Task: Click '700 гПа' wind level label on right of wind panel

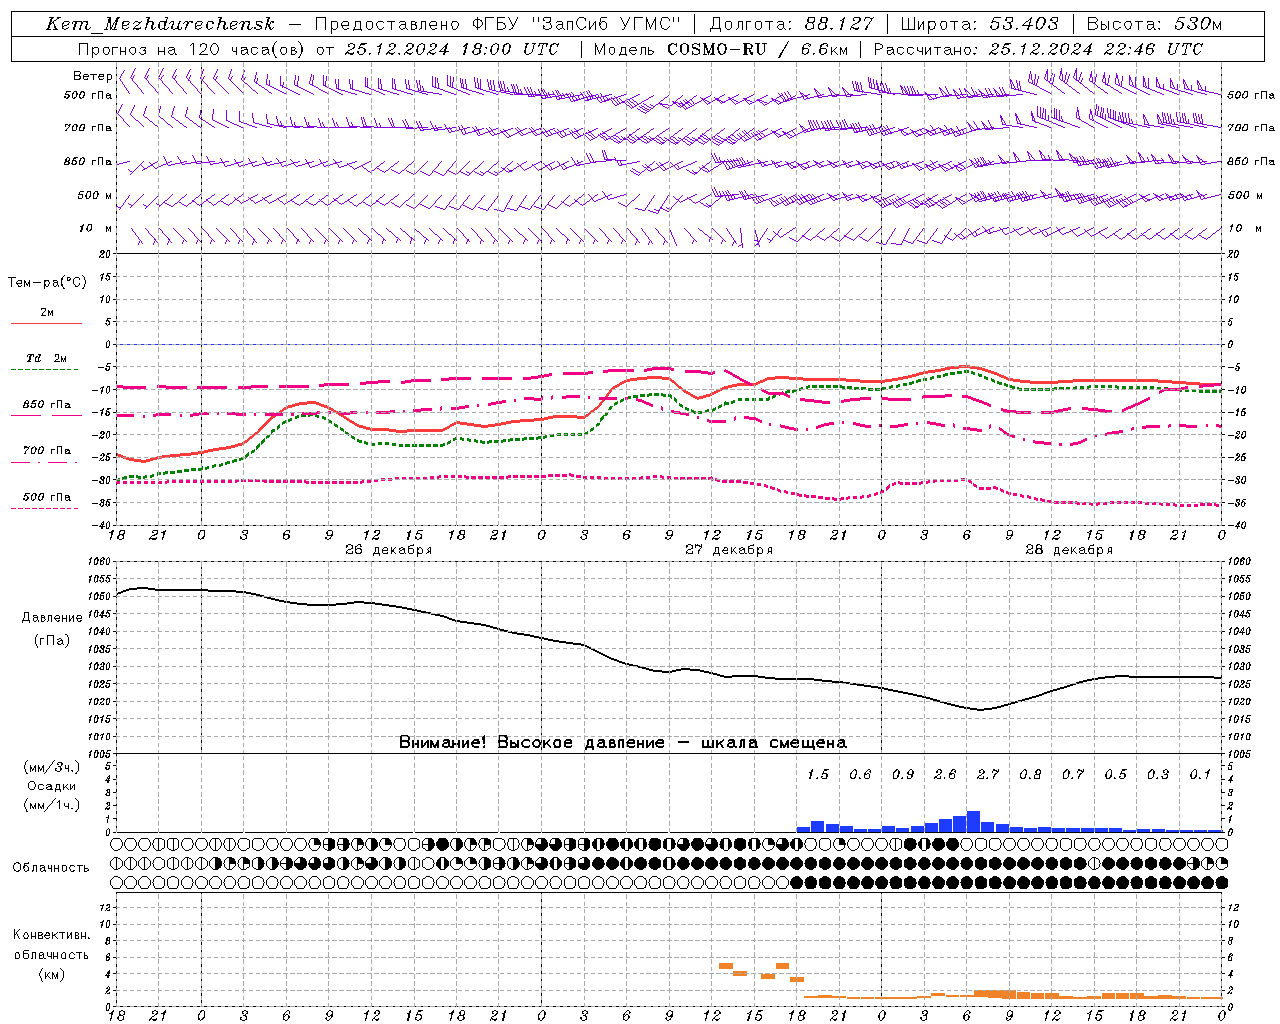Action: pos(1251,127)
